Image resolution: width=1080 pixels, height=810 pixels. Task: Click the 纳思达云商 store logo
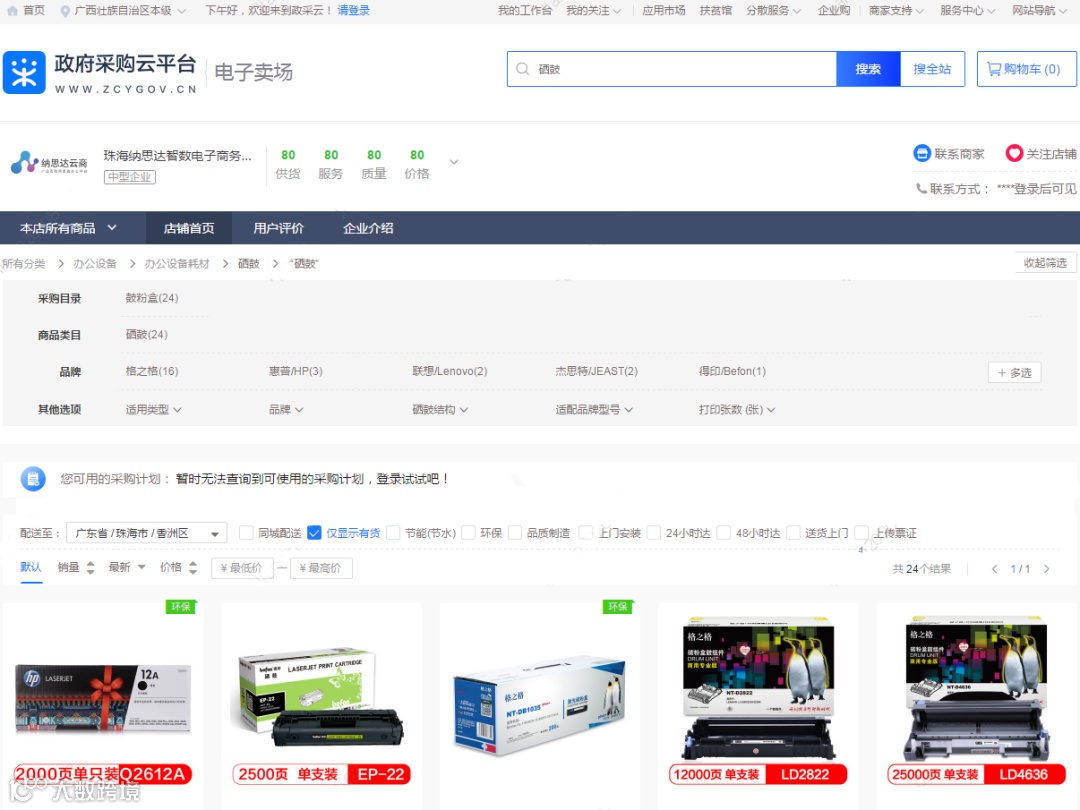[x=49, y=163]
